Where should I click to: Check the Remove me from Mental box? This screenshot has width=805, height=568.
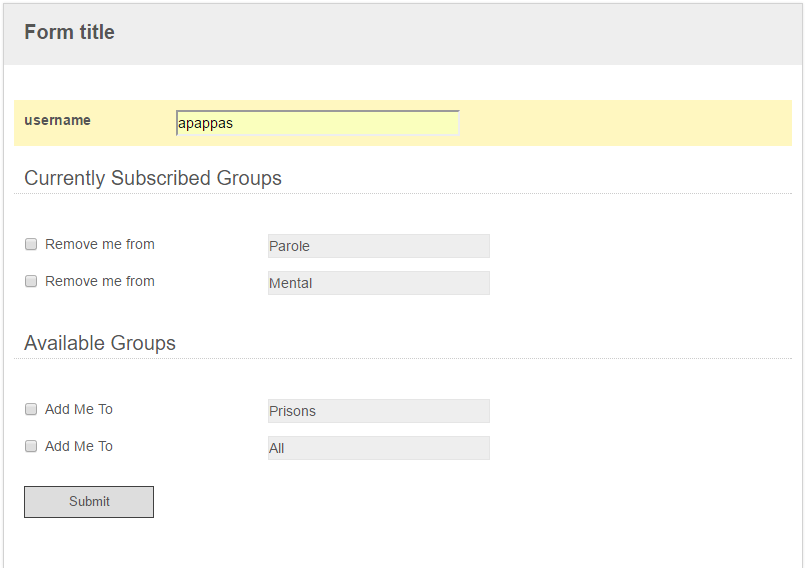tap(31, 281)
